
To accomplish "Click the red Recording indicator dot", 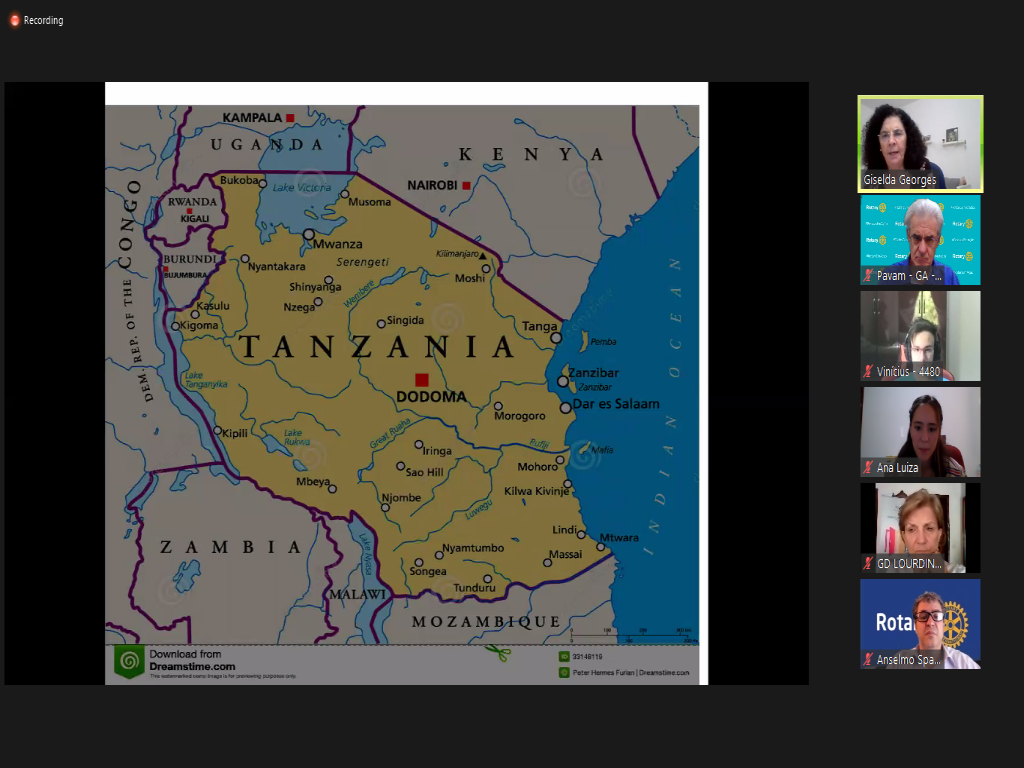I will (15, 20).
